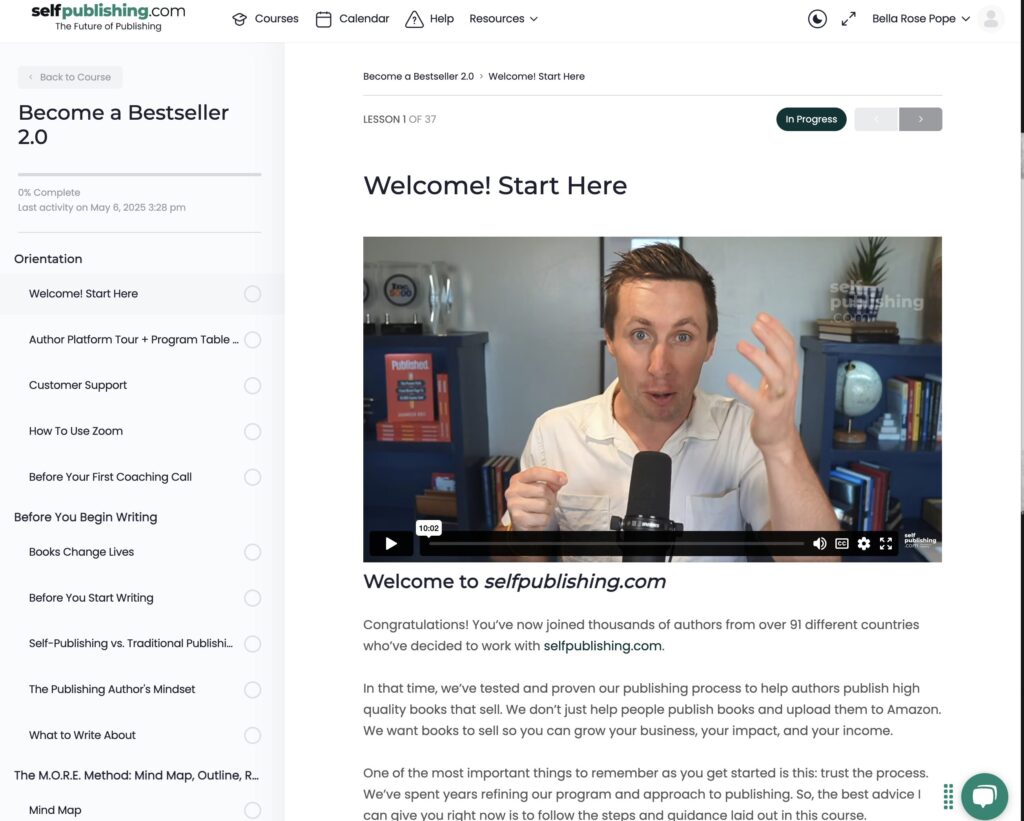Click the In Progress status button
1024x821 pixels.
[811, 119]
